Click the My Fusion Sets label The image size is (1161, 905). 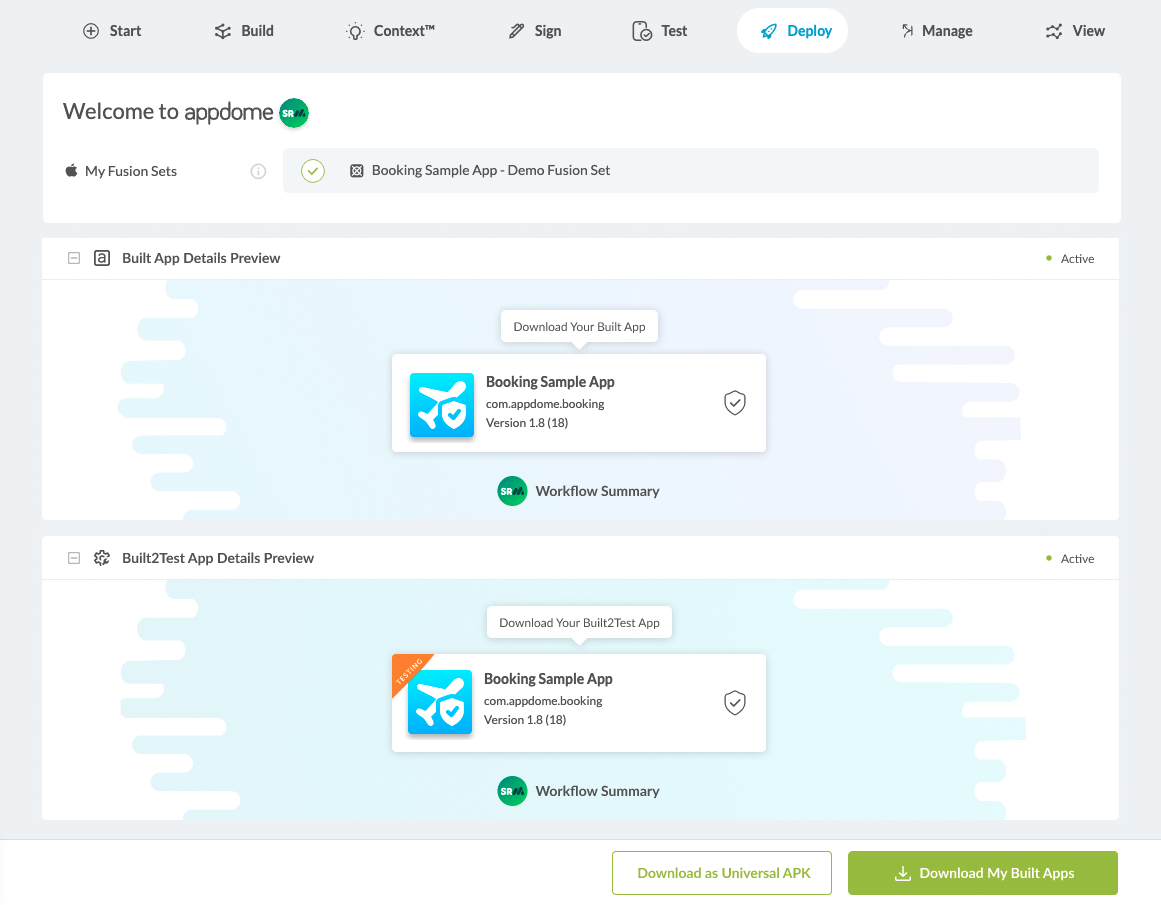tap(131, 171)
